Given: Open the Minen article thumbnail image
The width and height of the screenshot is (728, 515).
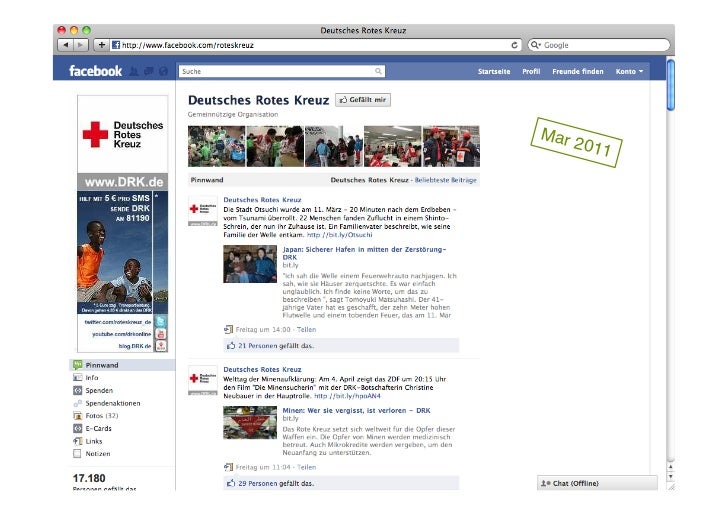Looking at the screenshot, I should click(x=250, y=423).
